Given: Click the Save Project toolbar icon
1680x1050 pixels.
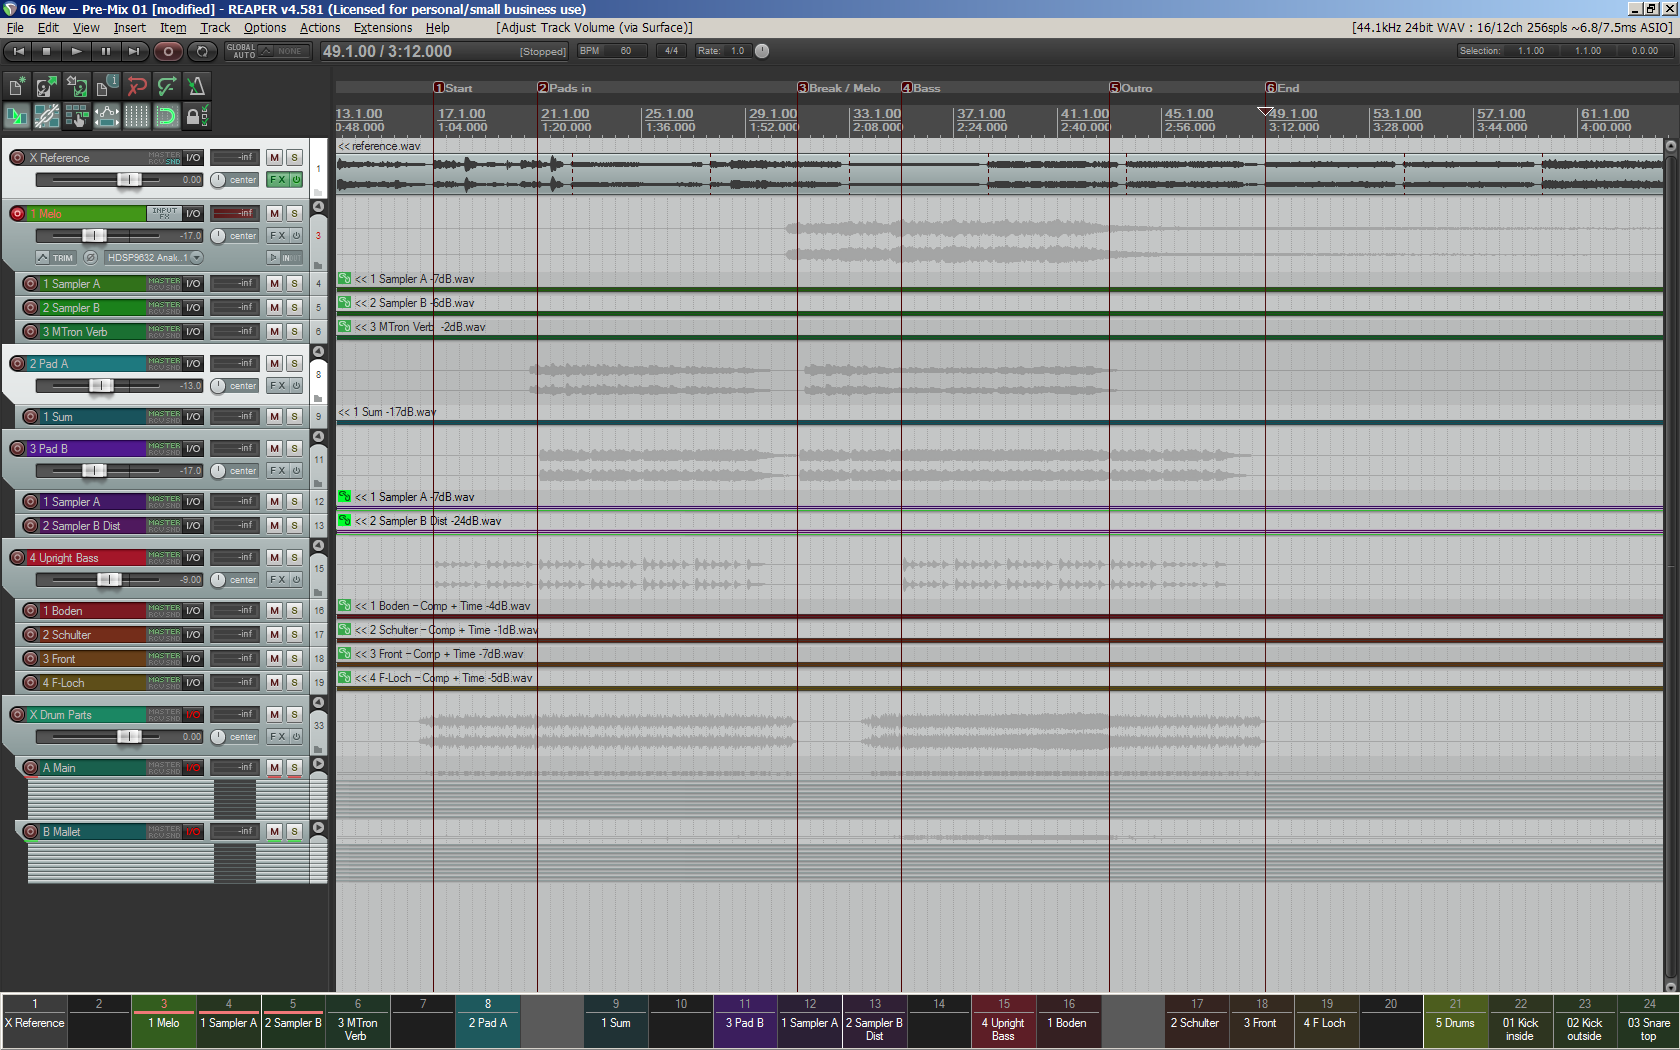Looking at the screenshot, I should pos(76,87).
